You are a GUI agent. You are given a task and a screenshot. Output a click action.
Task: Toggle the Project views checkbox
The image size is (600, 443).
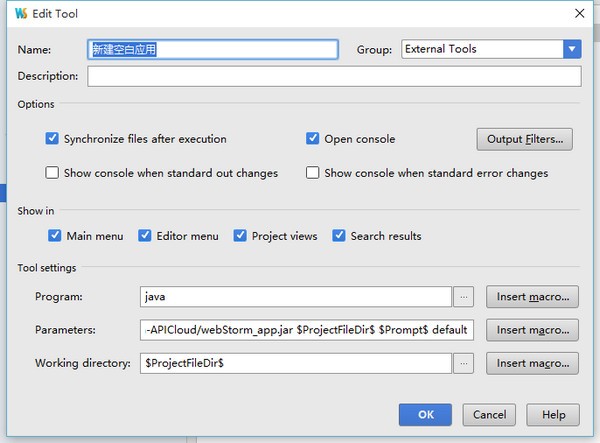pyautogui.click(x=240, y=236)
